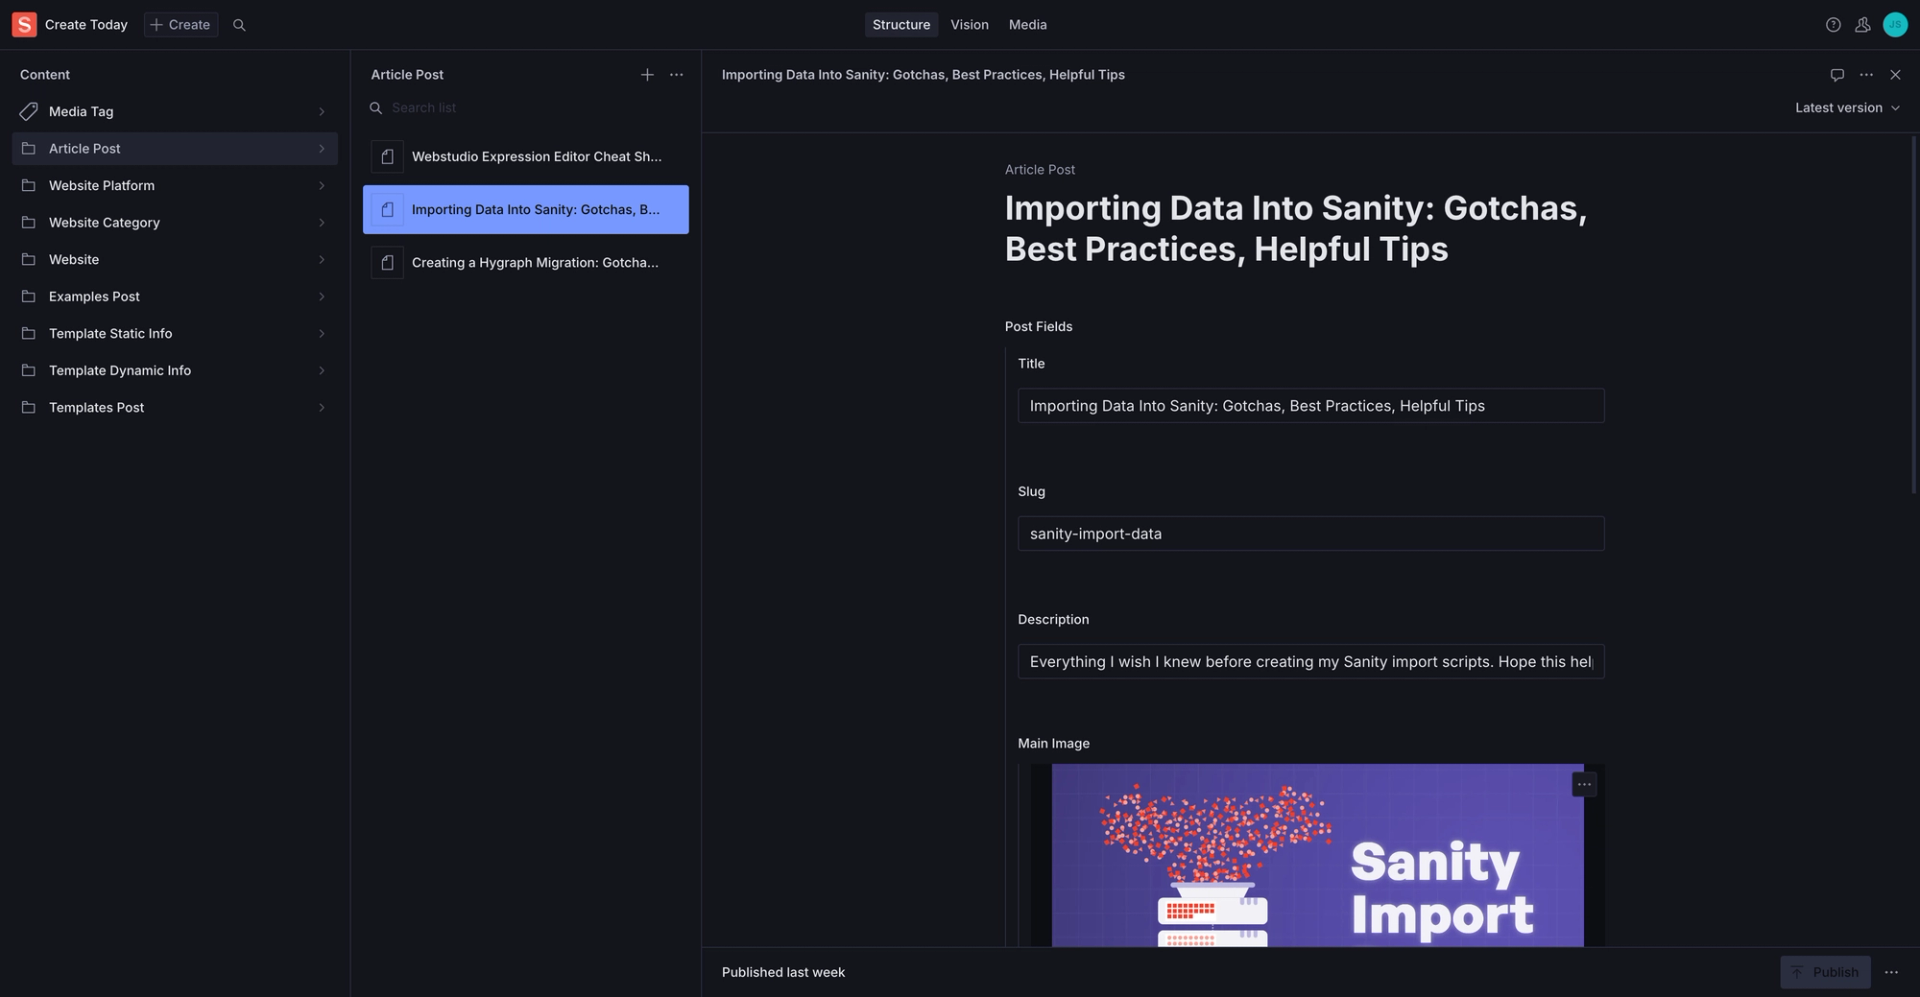The image size is (1920, 997).
Task: Expand the Website Category chevron
Action: coord(322,222)
